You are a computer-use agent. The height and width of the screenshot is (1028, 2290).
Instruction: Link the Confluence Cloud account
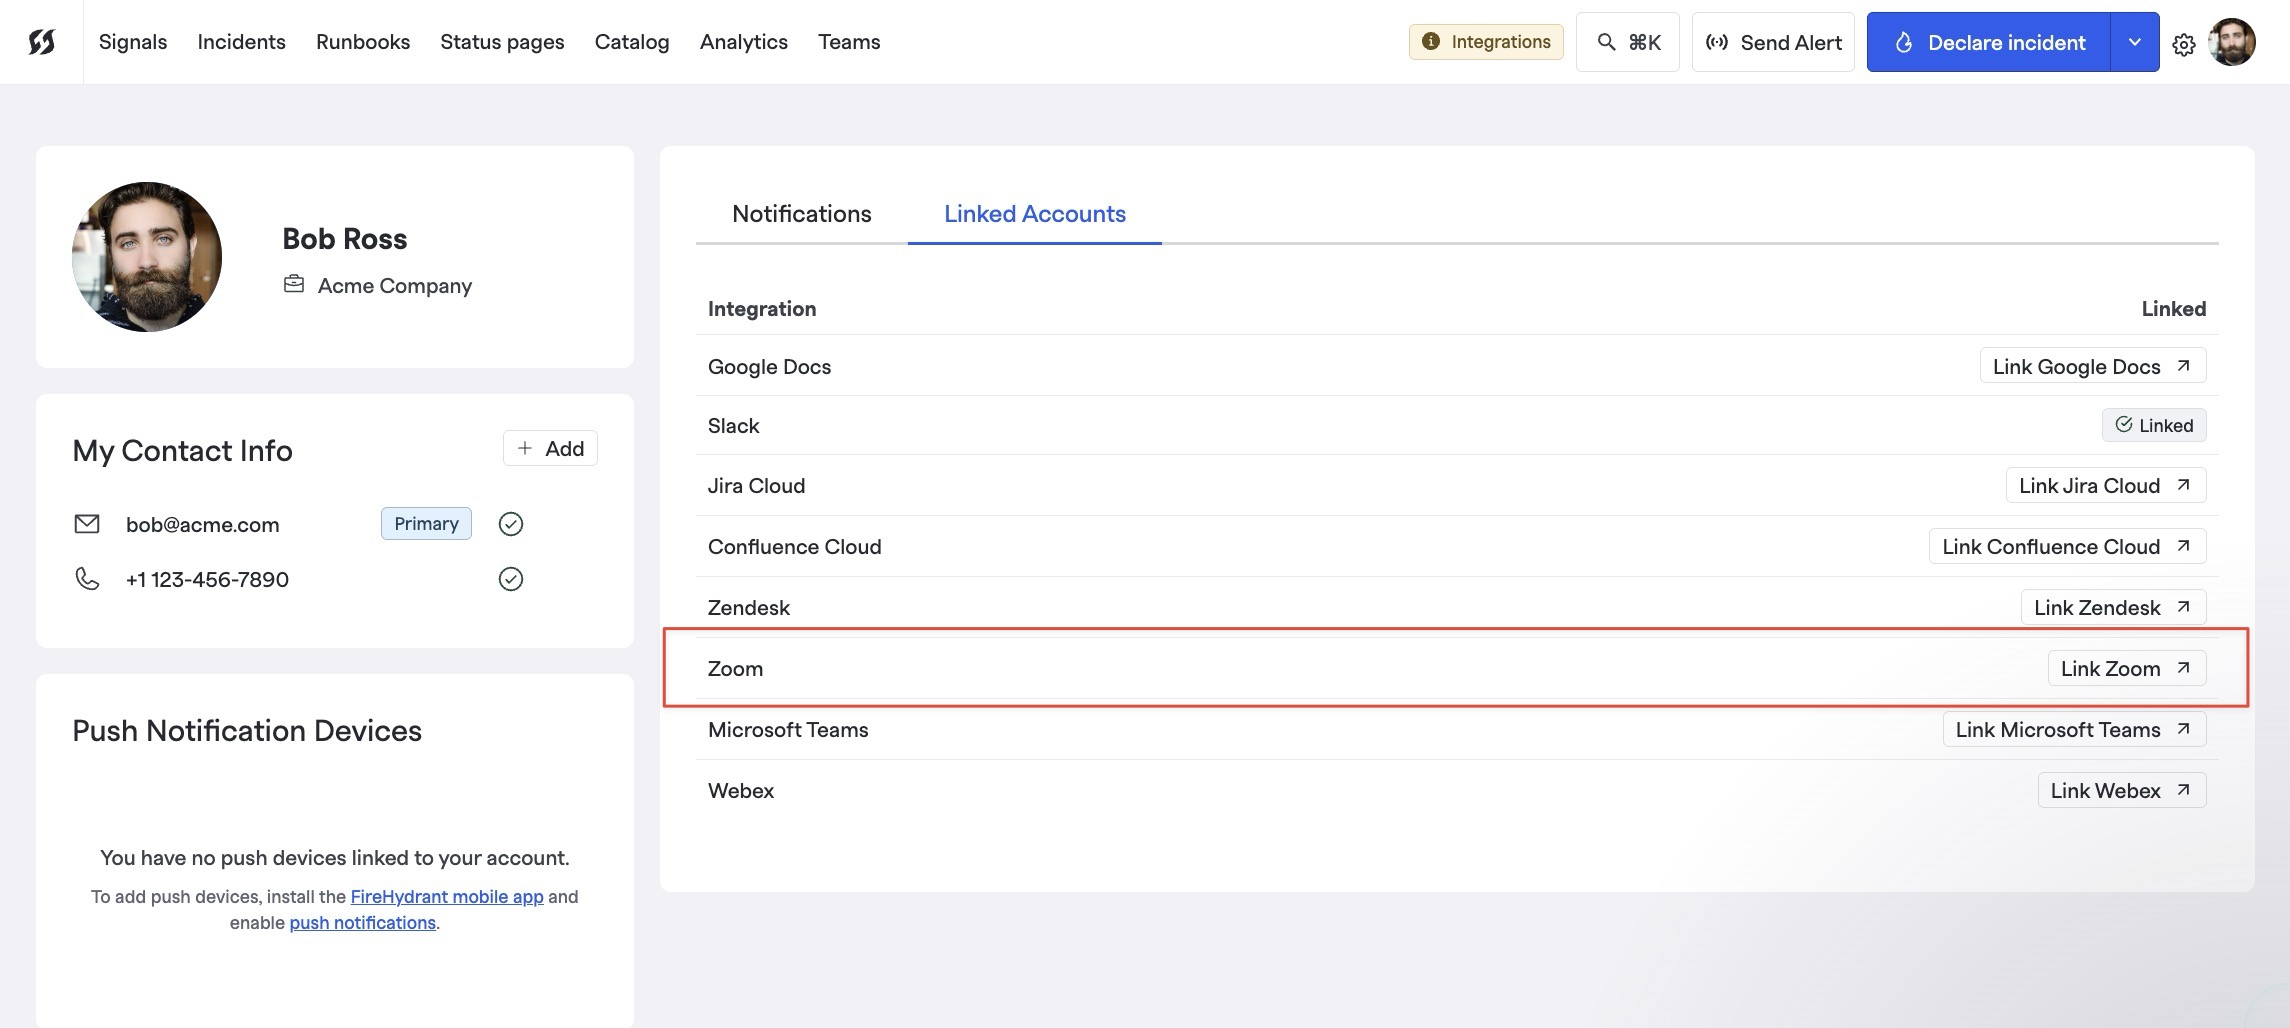click(x=2068, y=546)
